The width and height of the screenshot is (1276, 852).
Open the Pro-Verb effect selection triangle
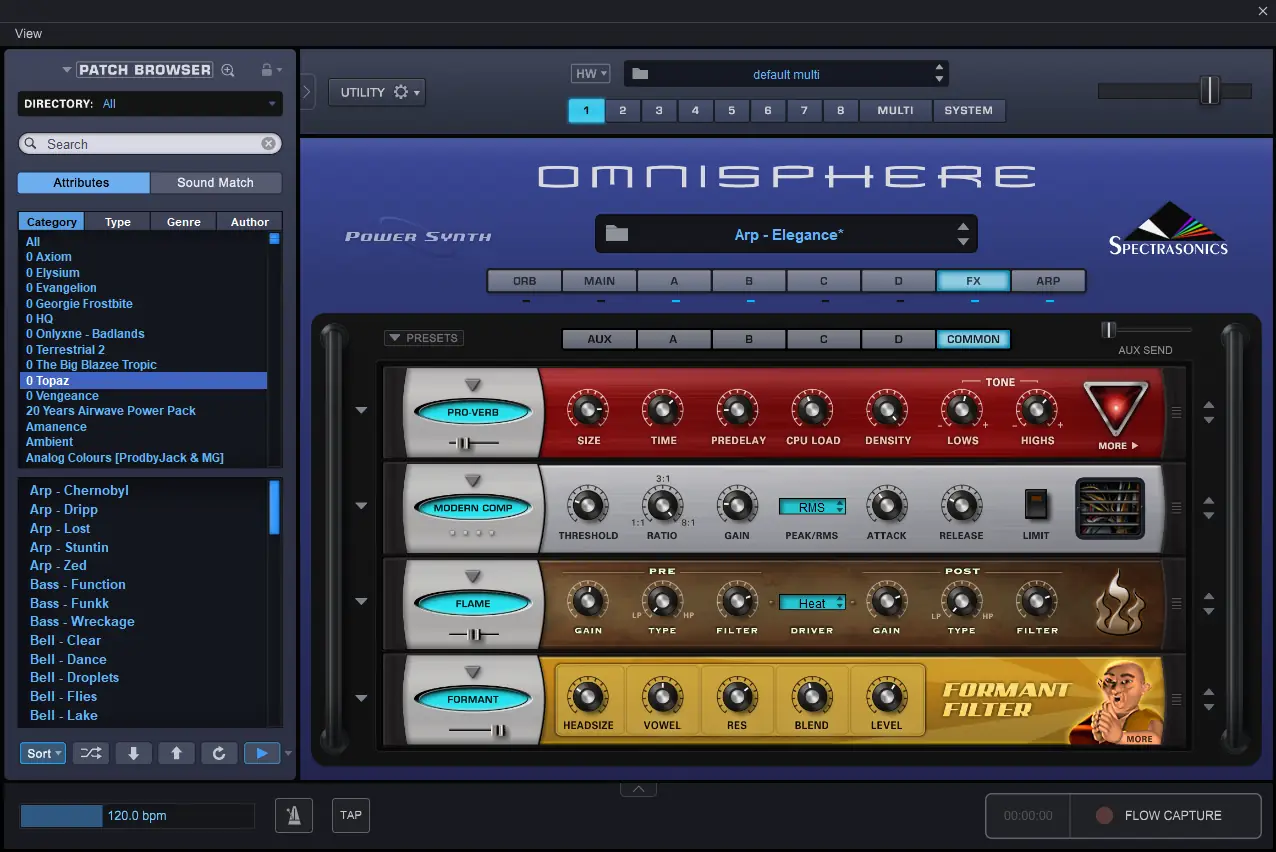473,385
